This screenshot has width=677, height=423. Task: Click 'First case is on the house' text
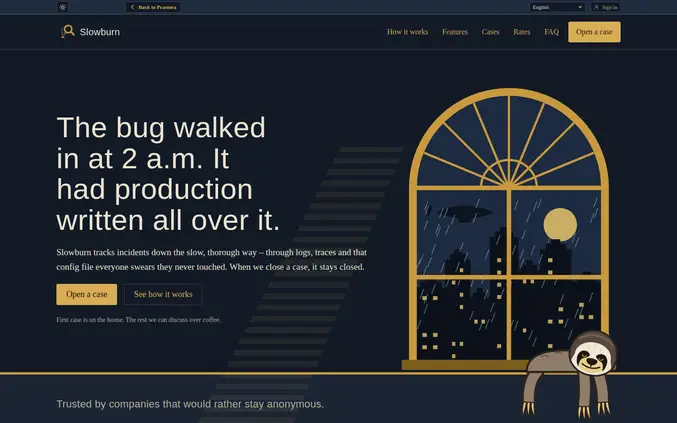pos(138,320)
